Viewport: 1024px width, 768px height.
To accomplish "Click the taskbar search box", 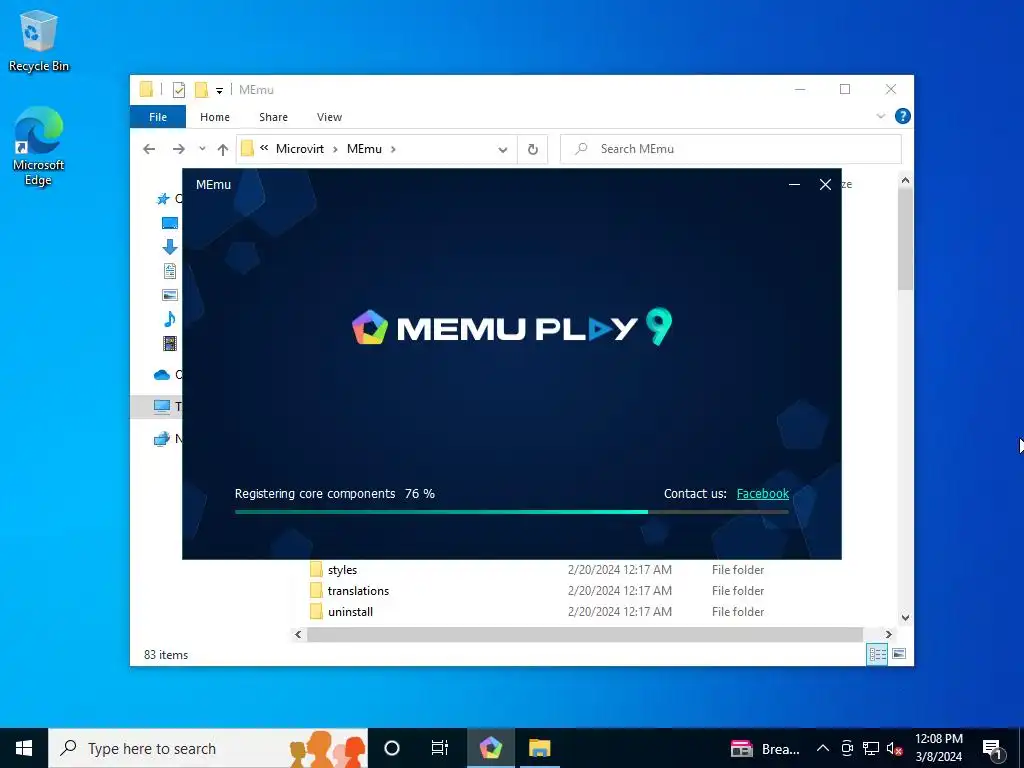I will [x=208, y=748].
